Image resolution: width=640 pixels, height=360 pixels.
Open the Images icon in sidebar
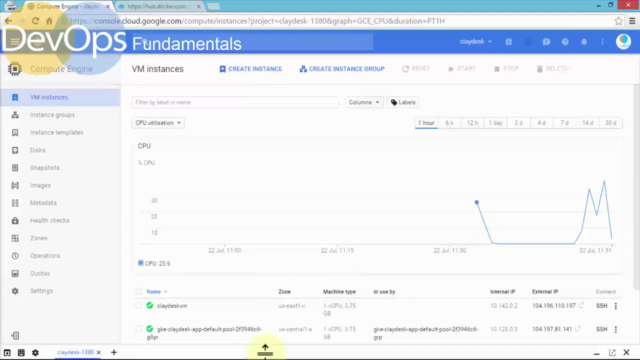(x=15, y=185)
